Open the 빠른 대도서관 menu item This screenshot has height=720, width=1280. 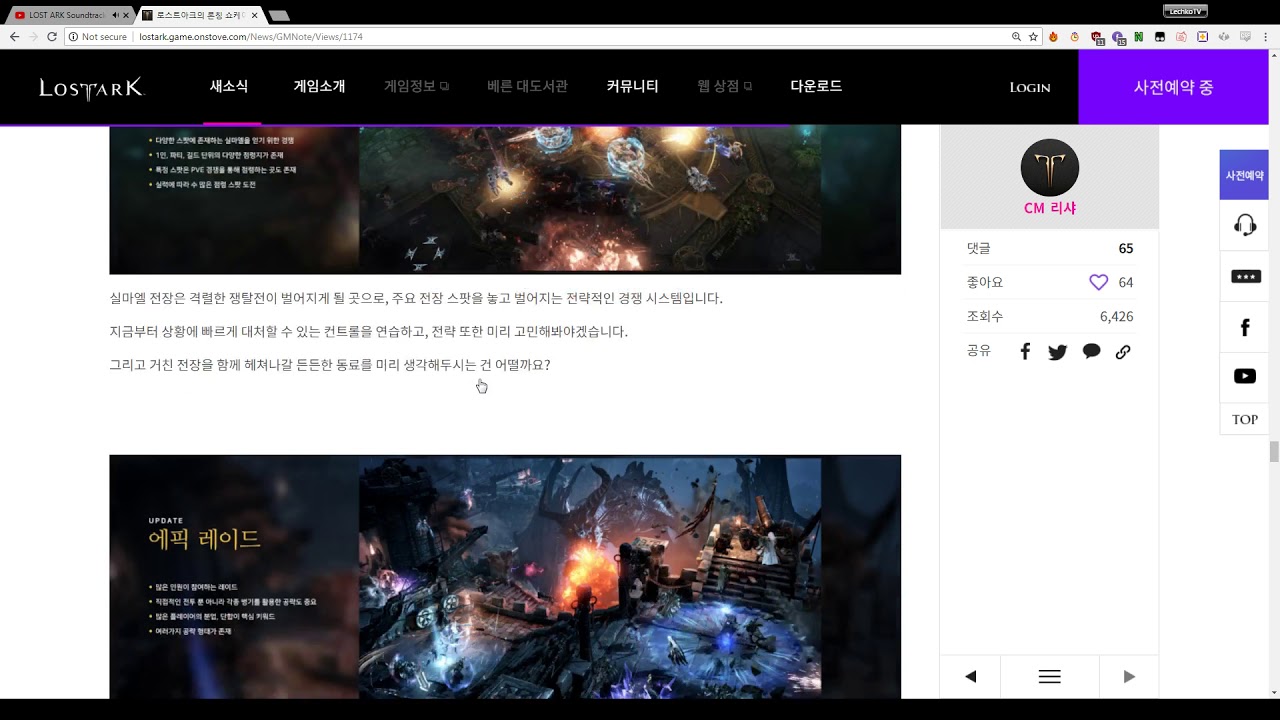tap(527, 86)
